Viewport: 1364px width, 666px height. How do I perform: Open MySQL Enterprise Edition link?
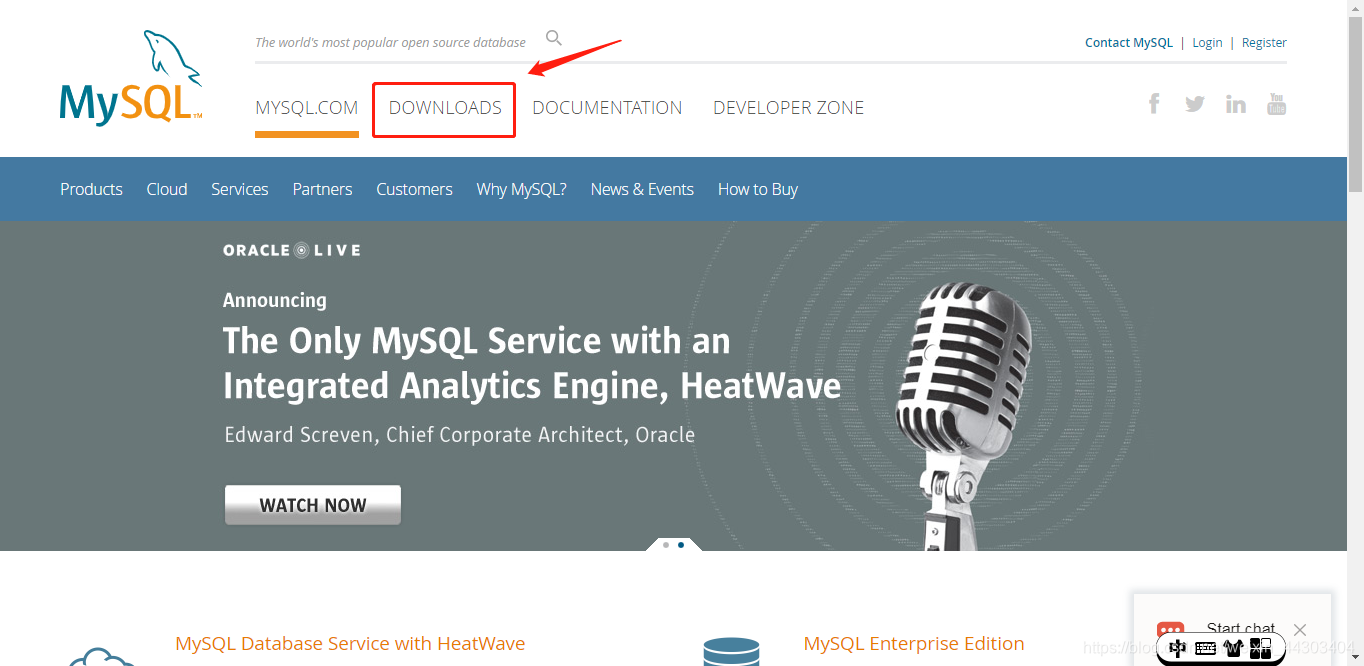click(x=914, y=643)
